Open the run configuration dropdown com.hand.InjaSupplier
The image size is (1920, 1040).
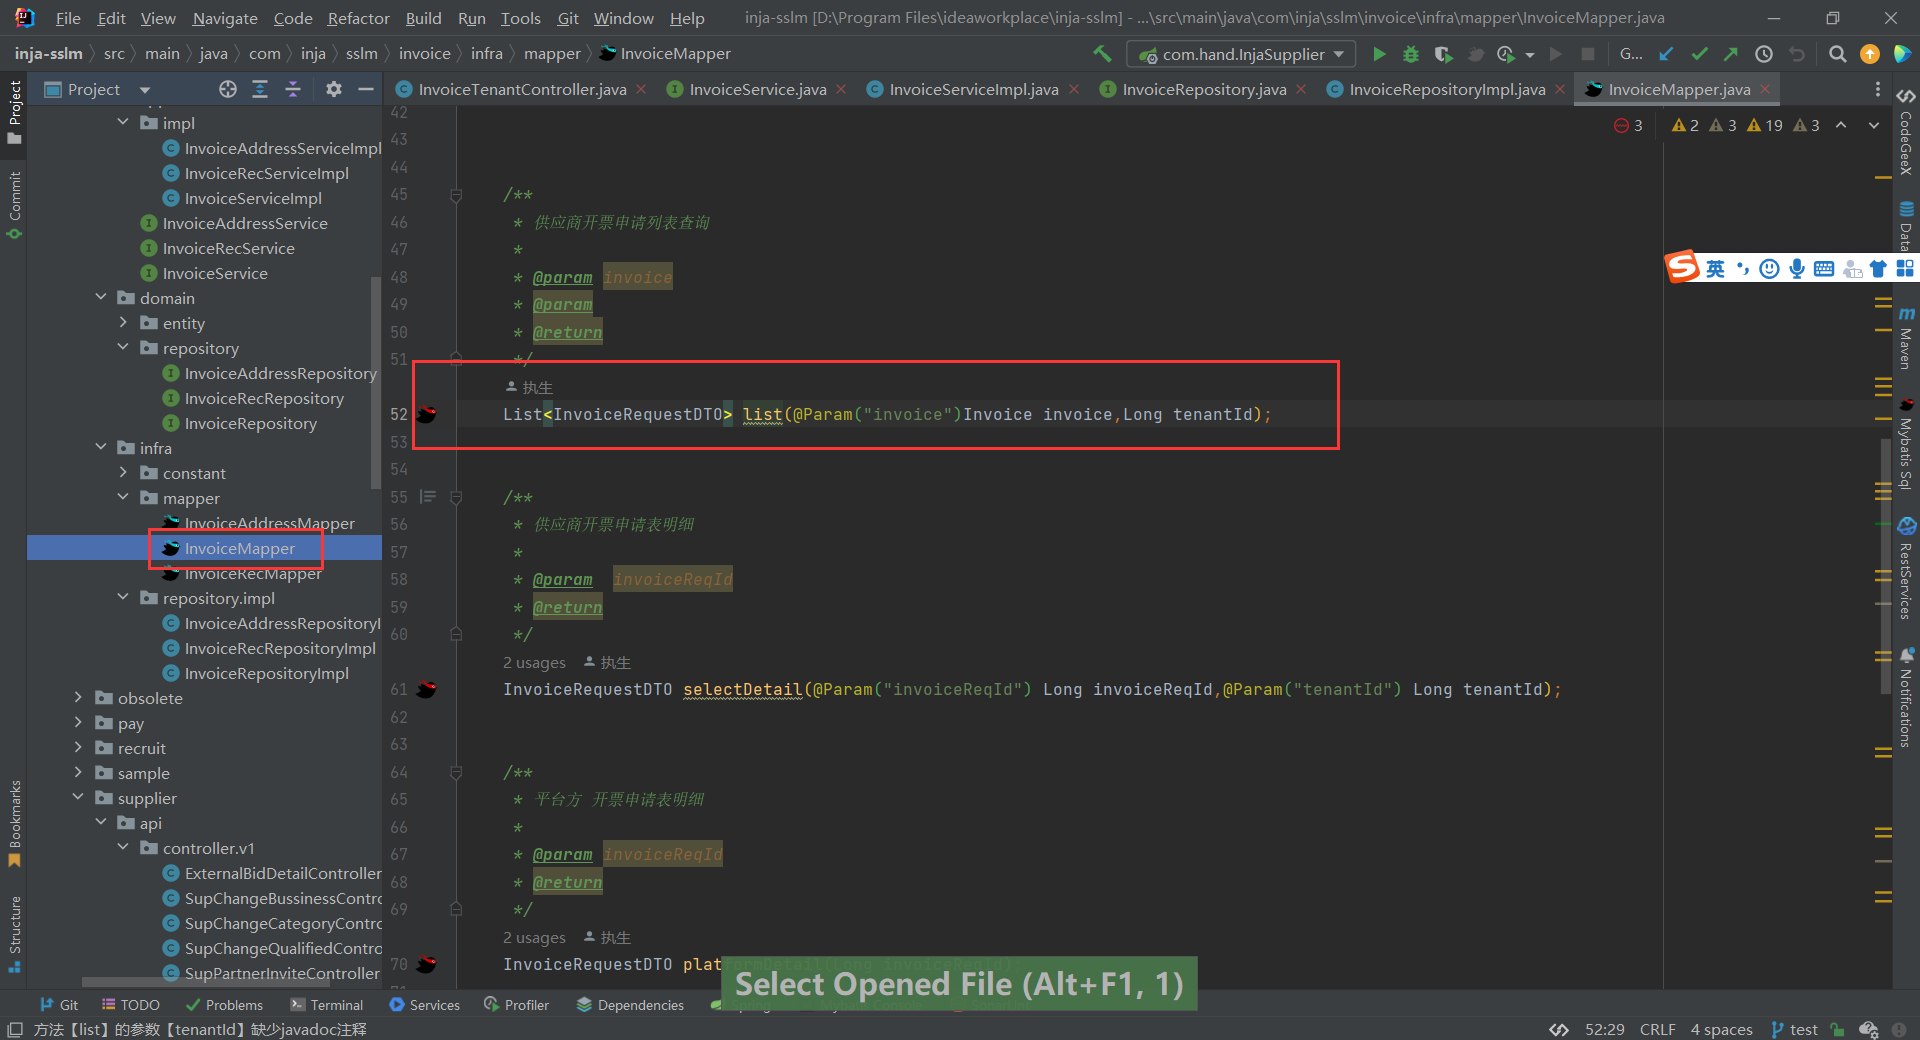point(1241,54)
